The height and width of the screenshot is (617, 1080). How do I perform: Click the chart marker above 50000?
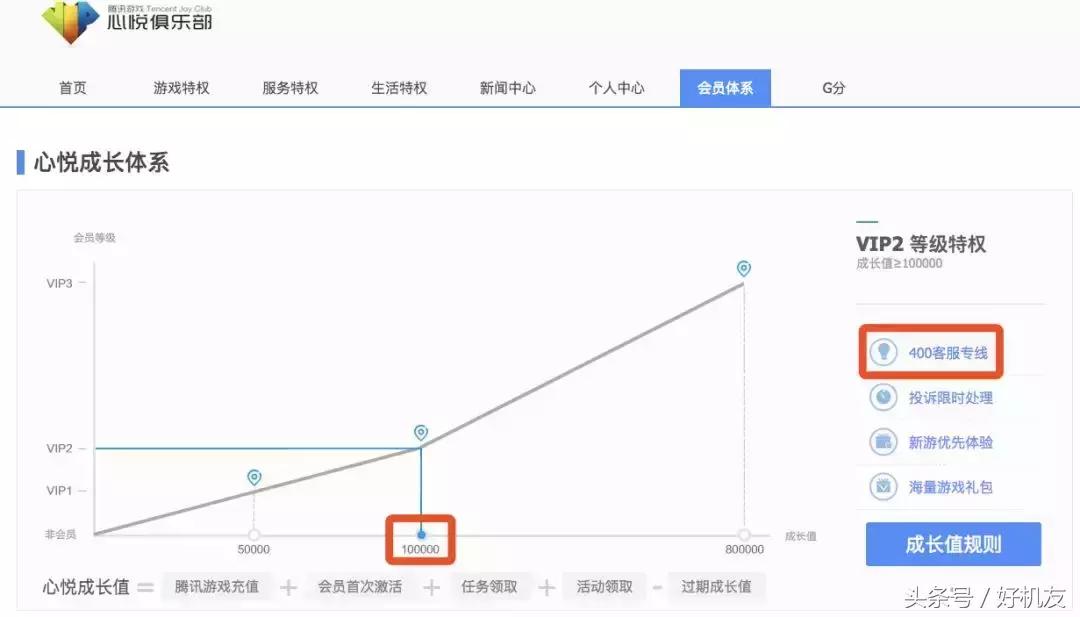coord(253,478)
